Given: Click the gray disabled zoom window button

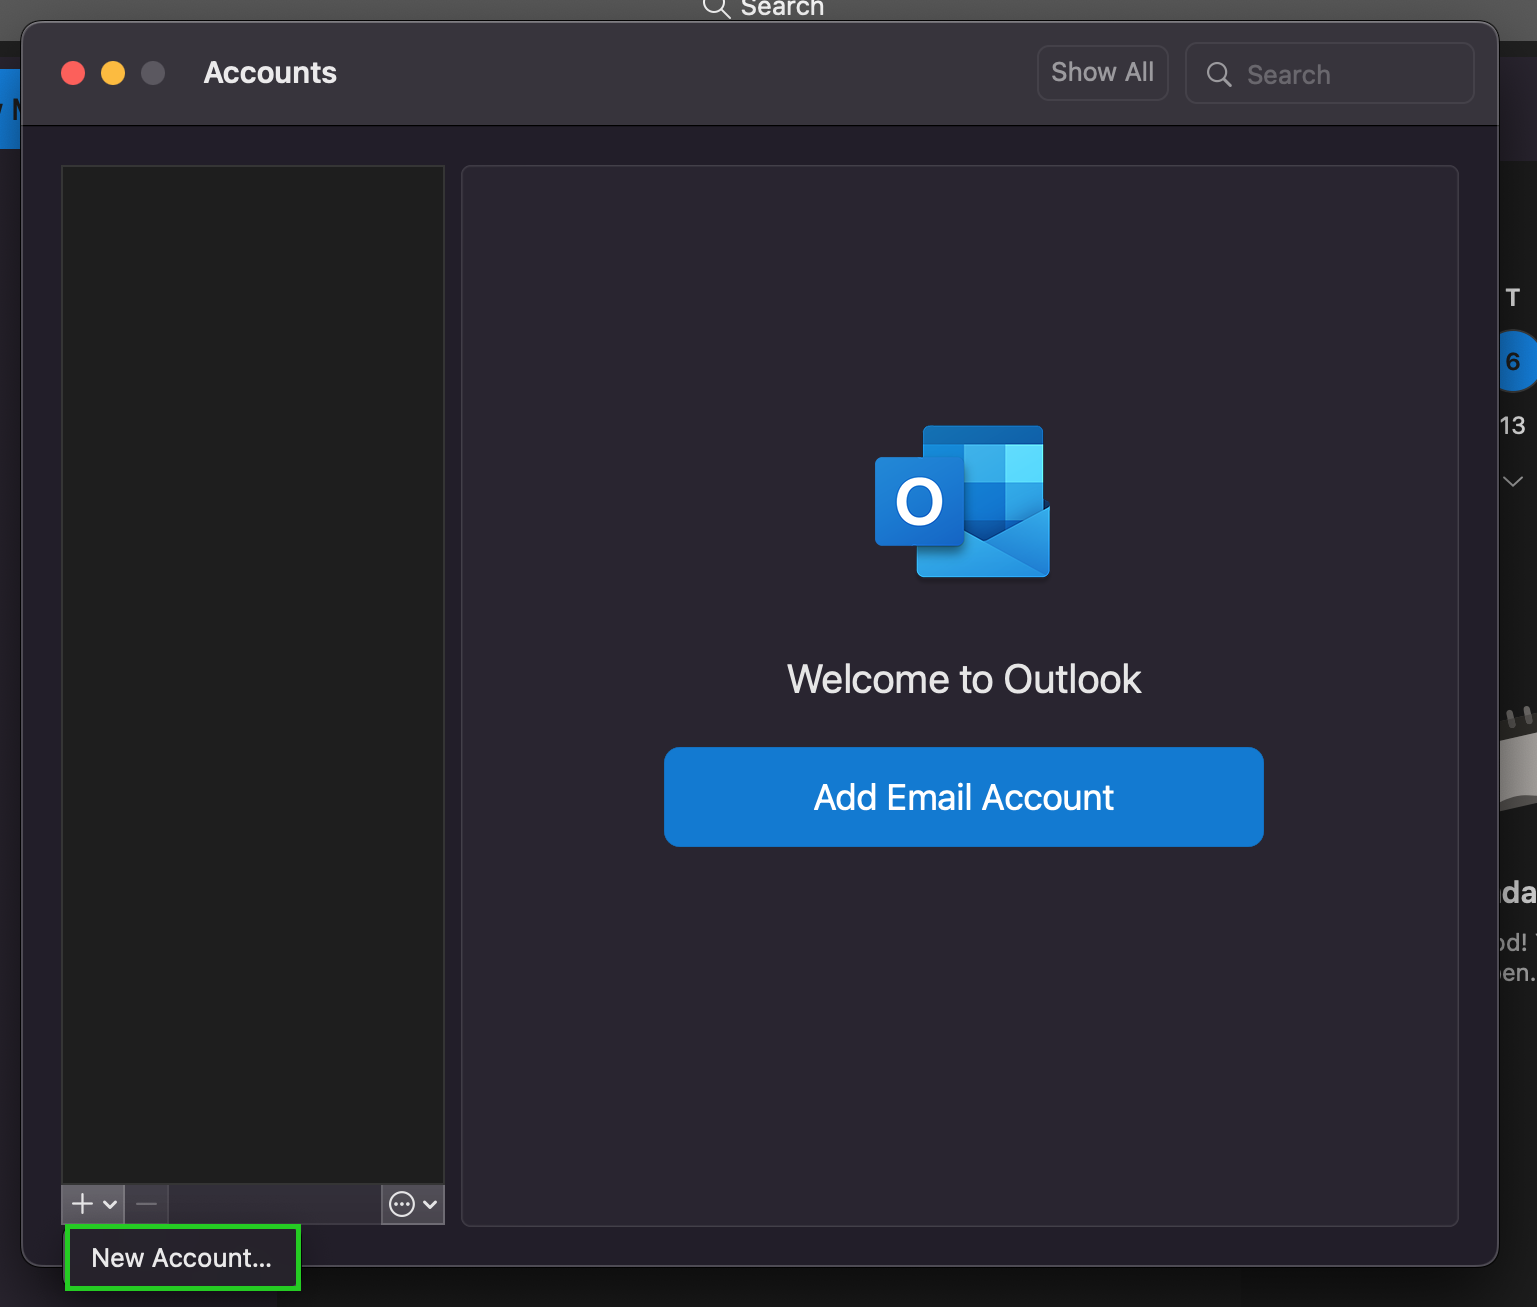Looking at the screenshot, I should coord(153,73).
